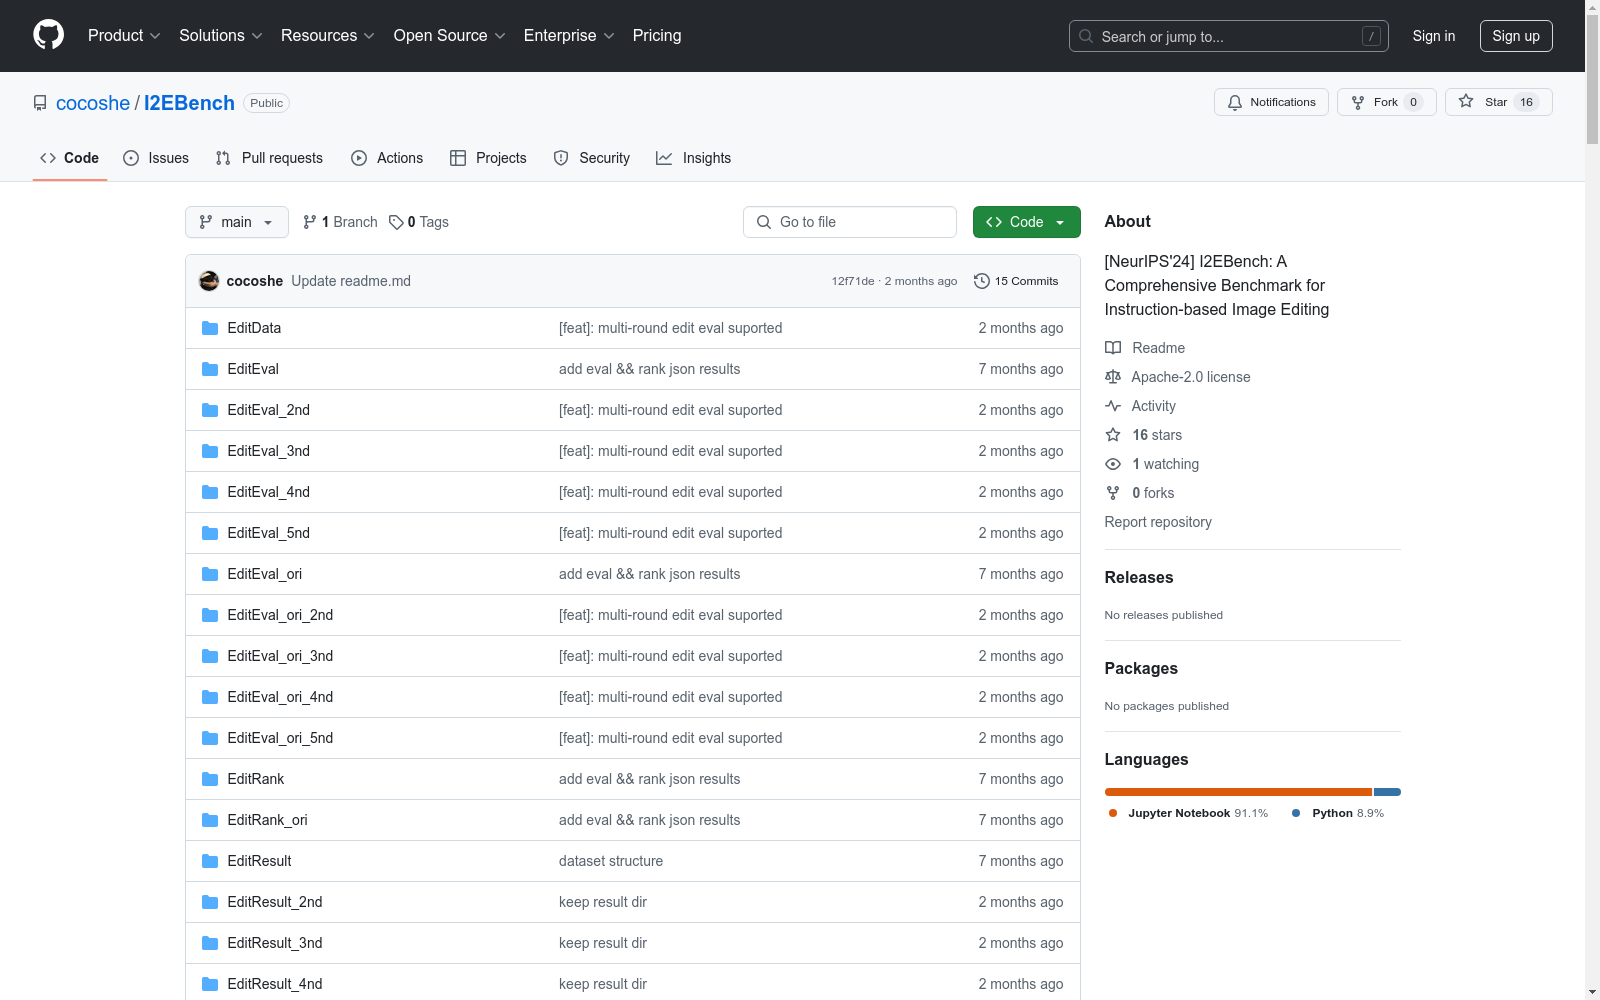Open the Product menu dropdown
The height and width of the screenshot is (1000, 1600).
(124, 36)
